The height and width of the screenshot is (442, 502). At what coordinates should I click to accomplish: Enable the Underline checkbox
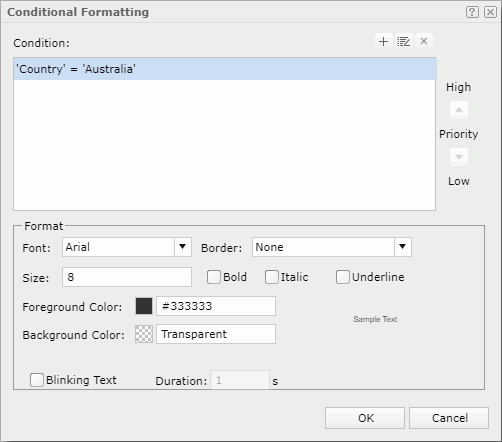[343, 277]
